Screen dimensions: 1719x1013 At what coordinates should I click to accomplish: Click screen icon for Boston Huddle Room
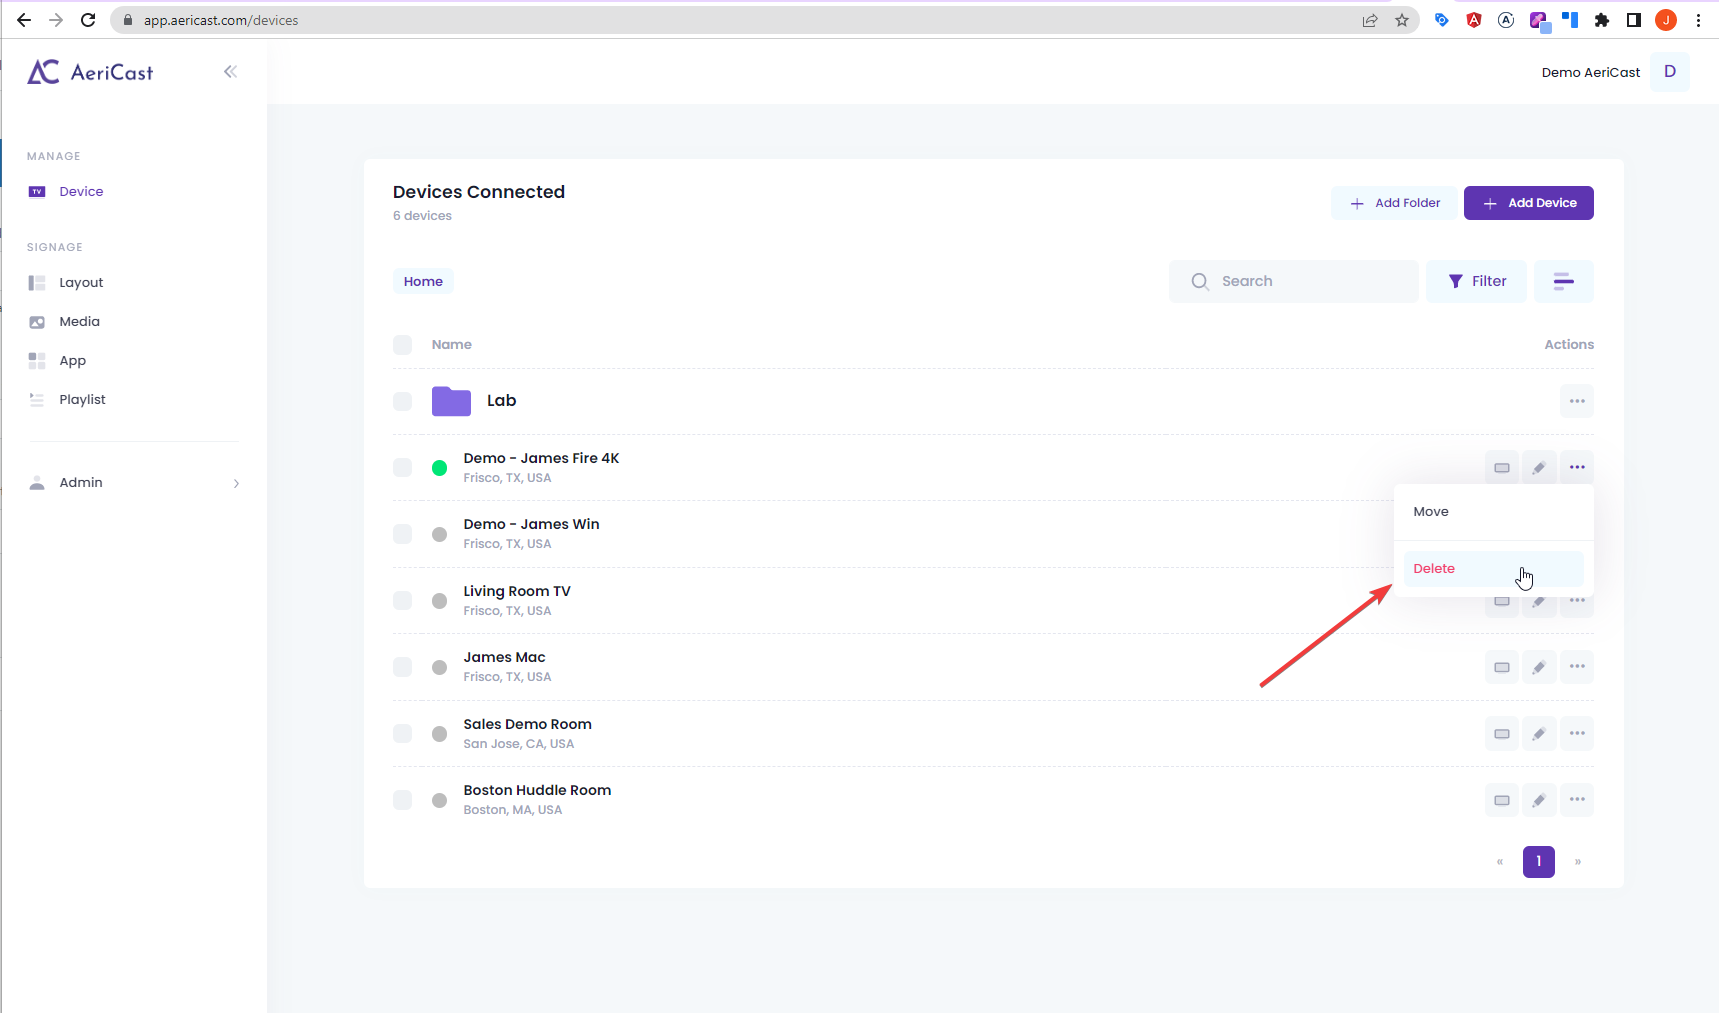pos(1502,800)
